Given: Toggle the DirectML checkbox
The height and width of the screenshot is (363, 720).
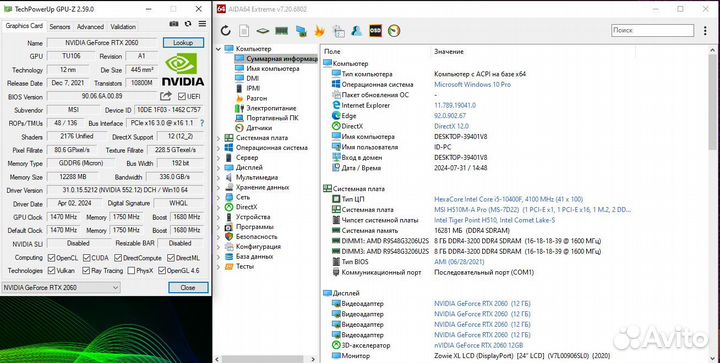Looking at the screenshot, I should pos(171,258).
